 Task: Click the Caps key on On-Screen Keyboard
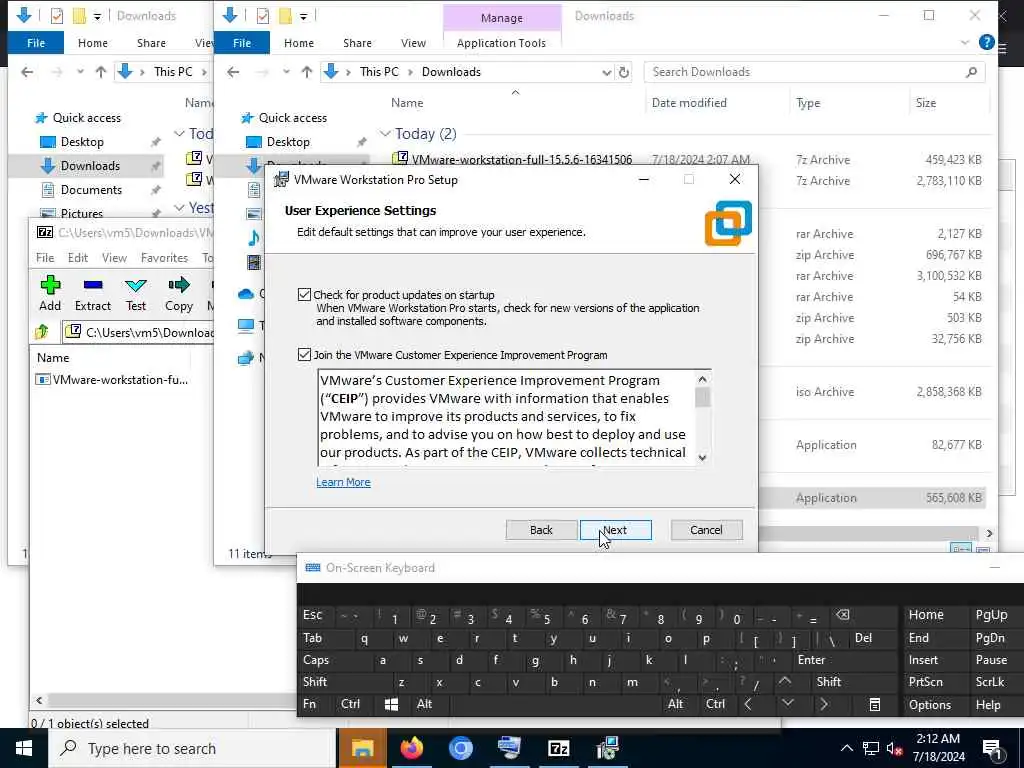[x=316, y=660]
